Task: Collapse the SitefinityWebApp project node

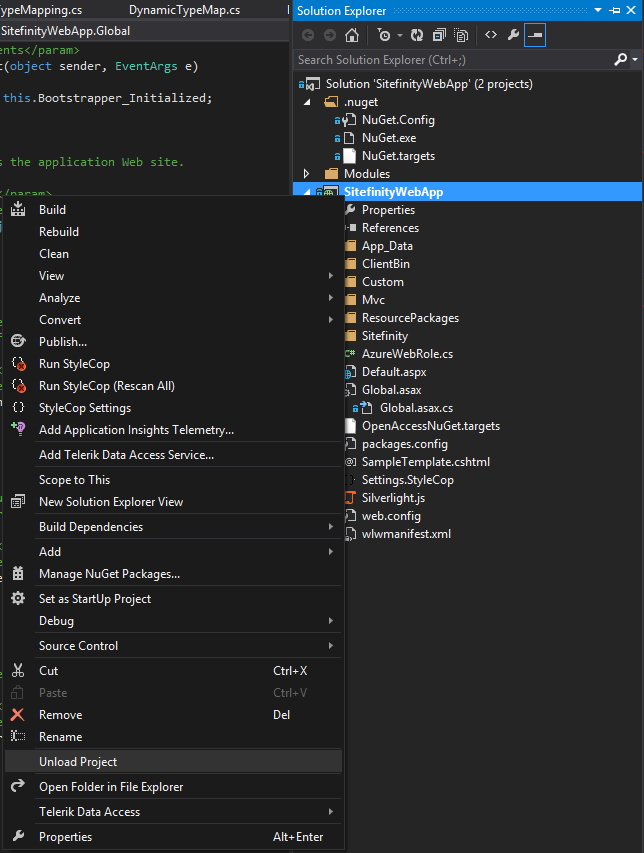Action: [x=307, y=191]
